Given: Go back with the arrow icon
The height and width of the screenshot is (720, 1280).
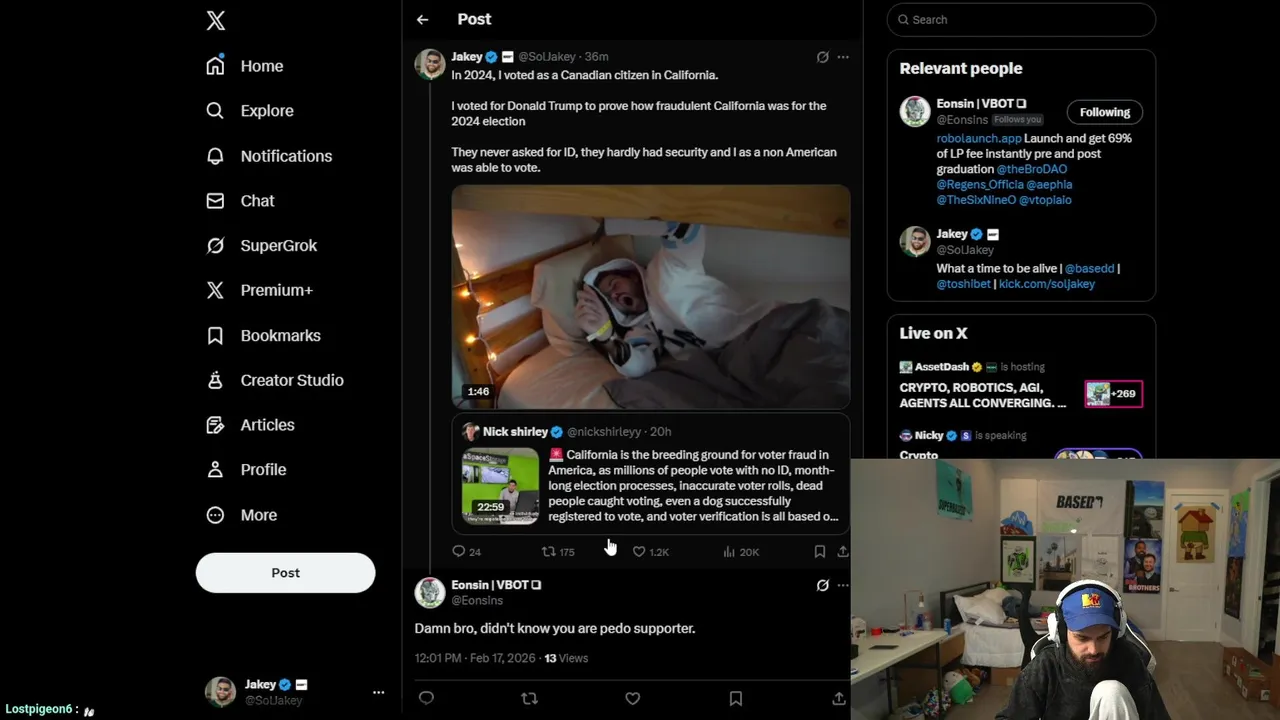Looking at the screenshot, I should pyautogui.click(x=423, y=19).
